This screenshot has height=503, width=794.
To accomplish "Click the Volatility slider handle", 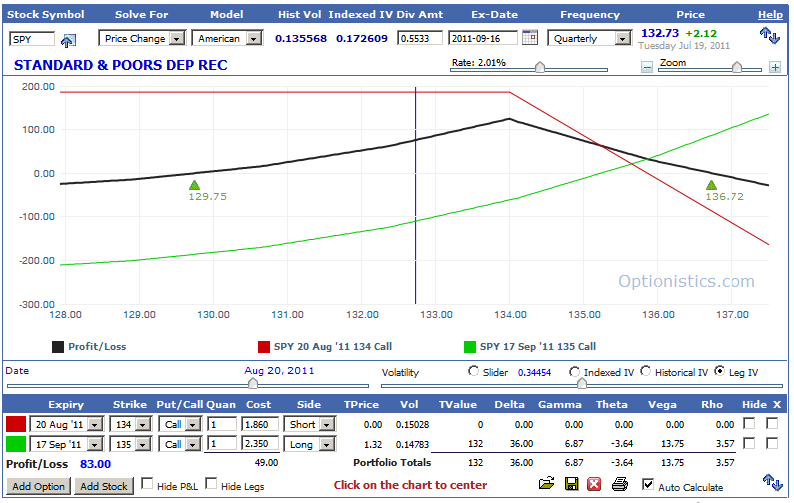I will point(582,384).
